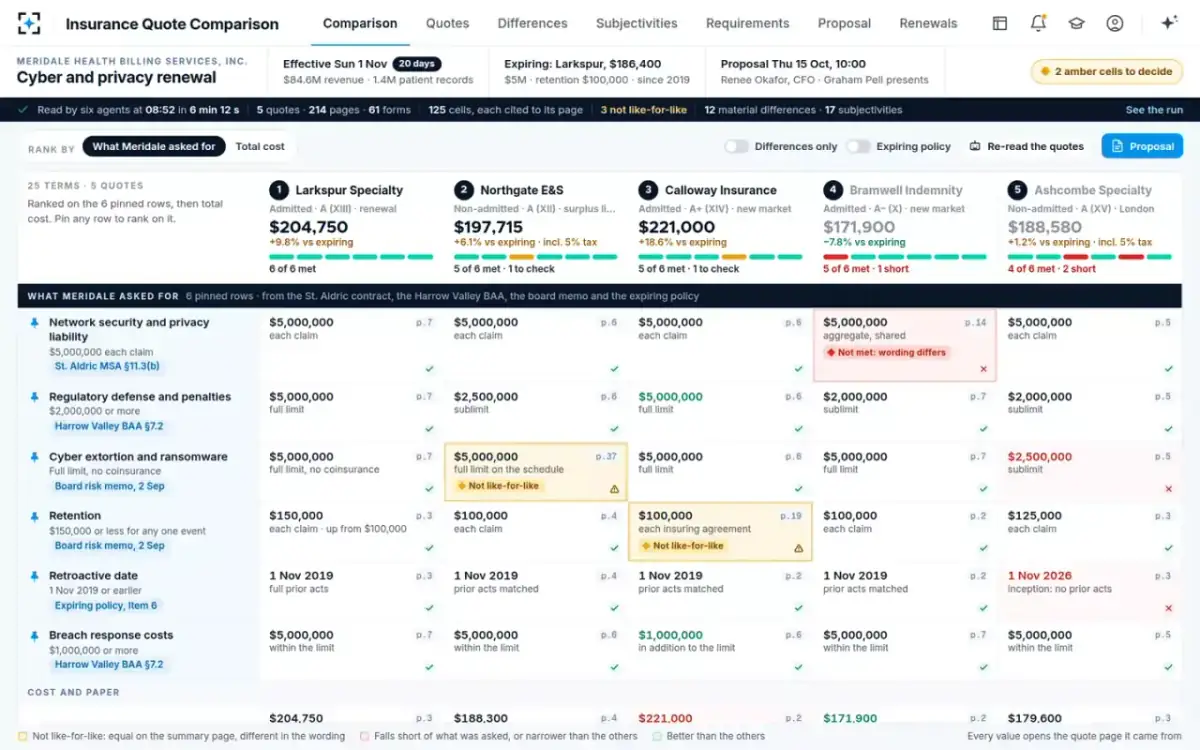1200x750 pixels.
Task: Toggle the Expiring policy switch
Action: (858, 146)
